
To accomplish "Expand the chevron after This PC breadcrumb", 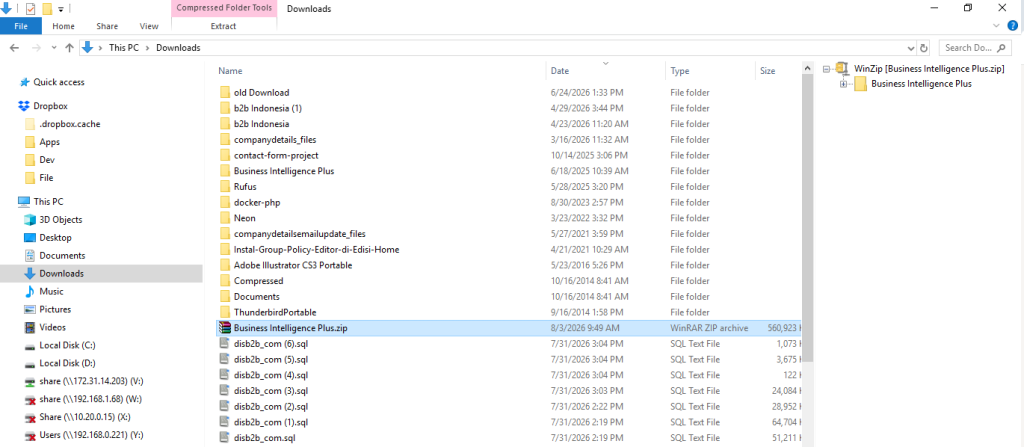I will click(x=148, y=48).
